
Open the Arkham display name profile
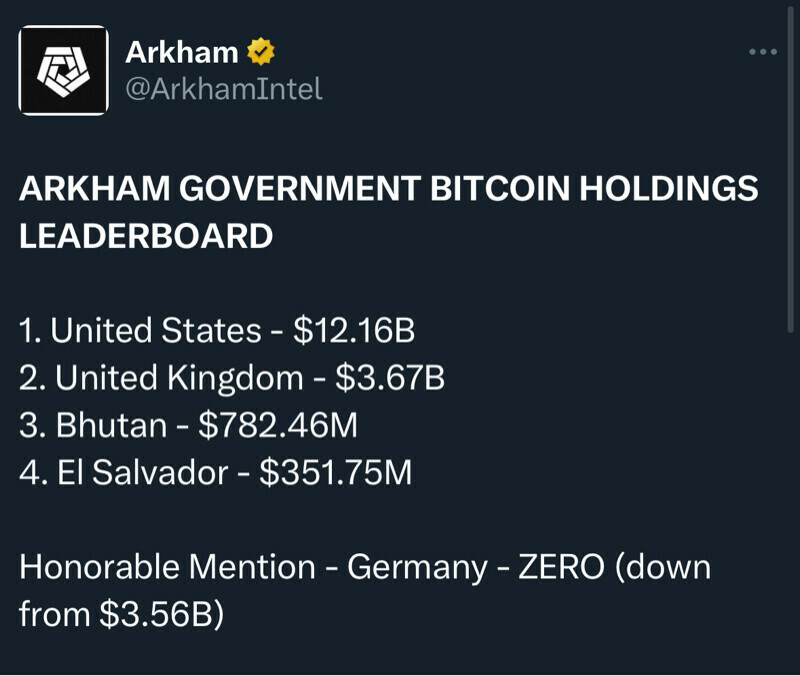coord(182,52)
